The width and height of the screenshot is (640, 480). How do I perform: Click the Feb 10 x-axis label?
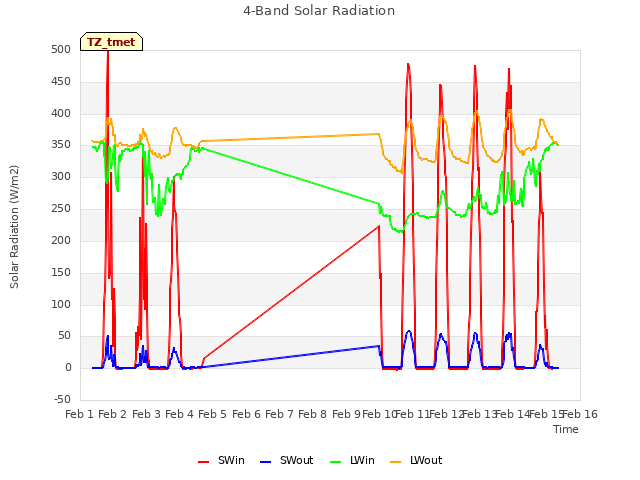click(x=380, y=415)
